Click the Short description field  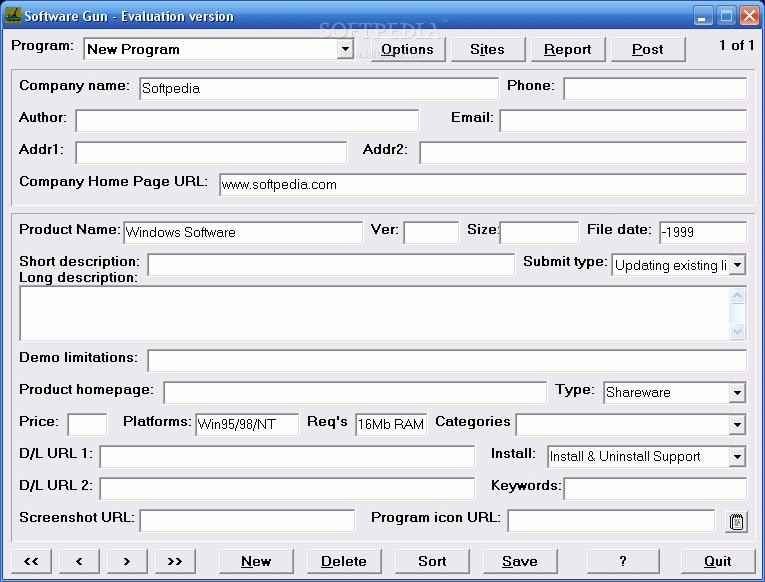click(x=331, y=265)
